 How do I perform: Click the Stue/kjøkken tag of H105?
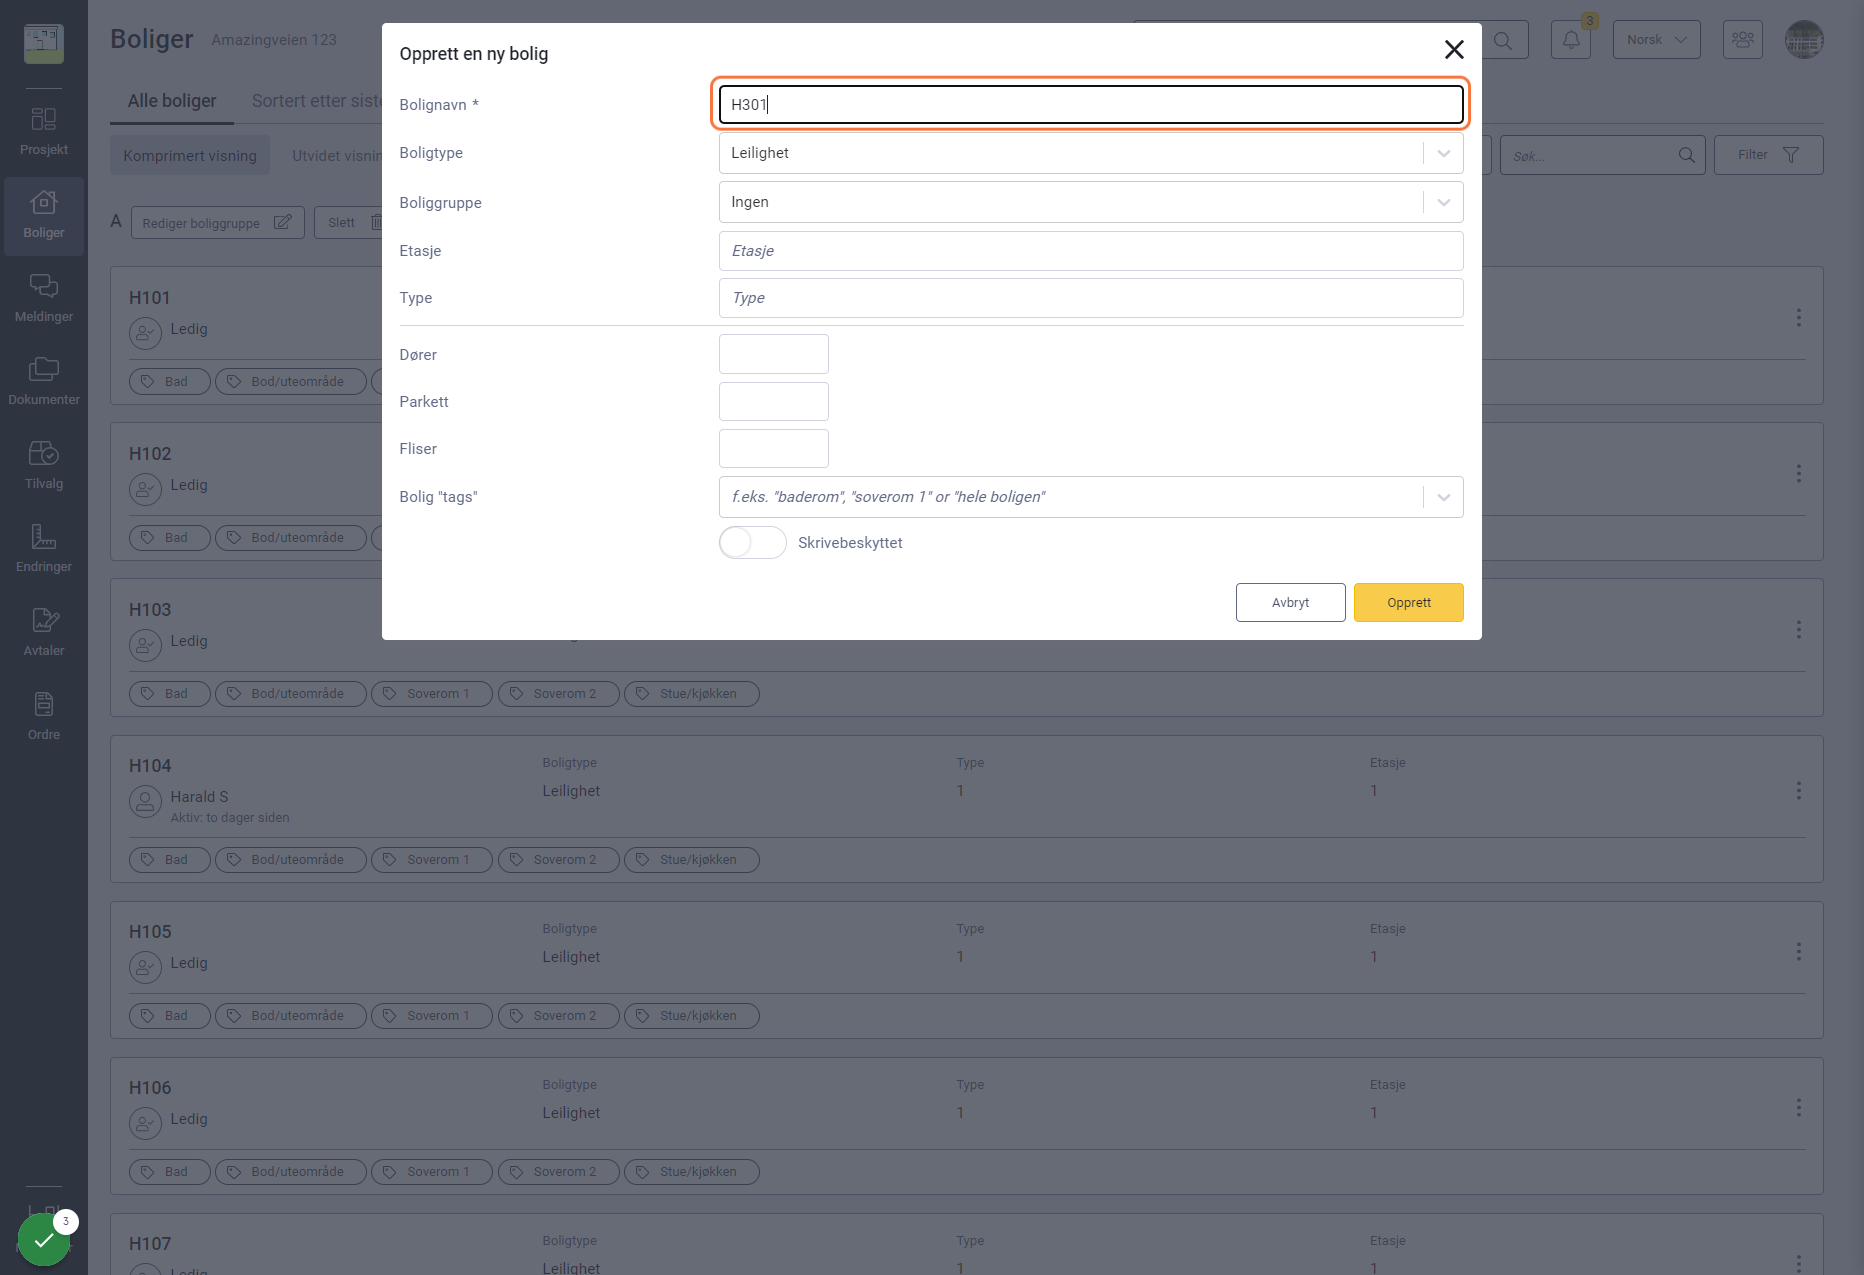pyautogui.click(x=692, y=1016)
